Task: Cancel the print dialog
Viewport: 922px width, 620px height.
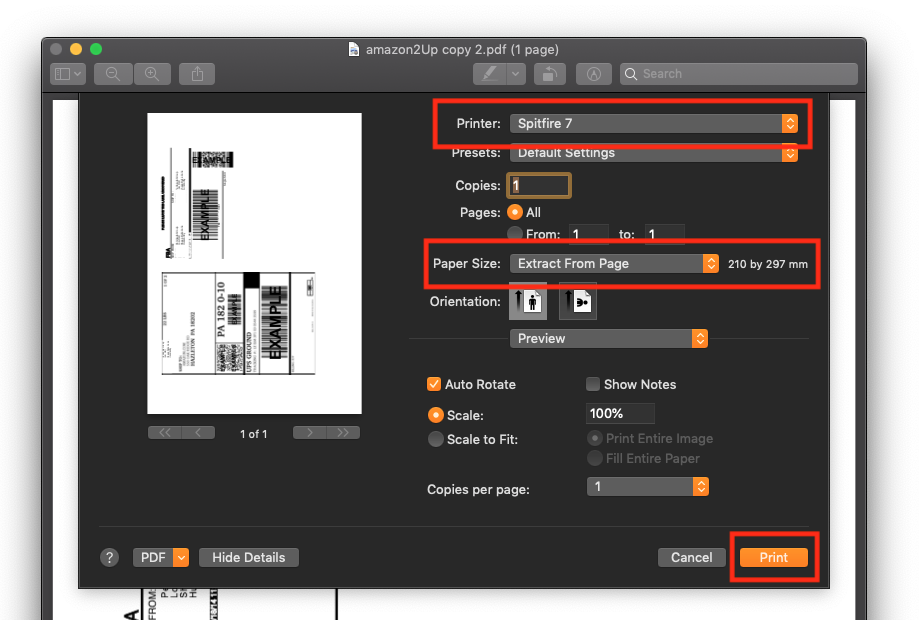Action: click(692, 558)
